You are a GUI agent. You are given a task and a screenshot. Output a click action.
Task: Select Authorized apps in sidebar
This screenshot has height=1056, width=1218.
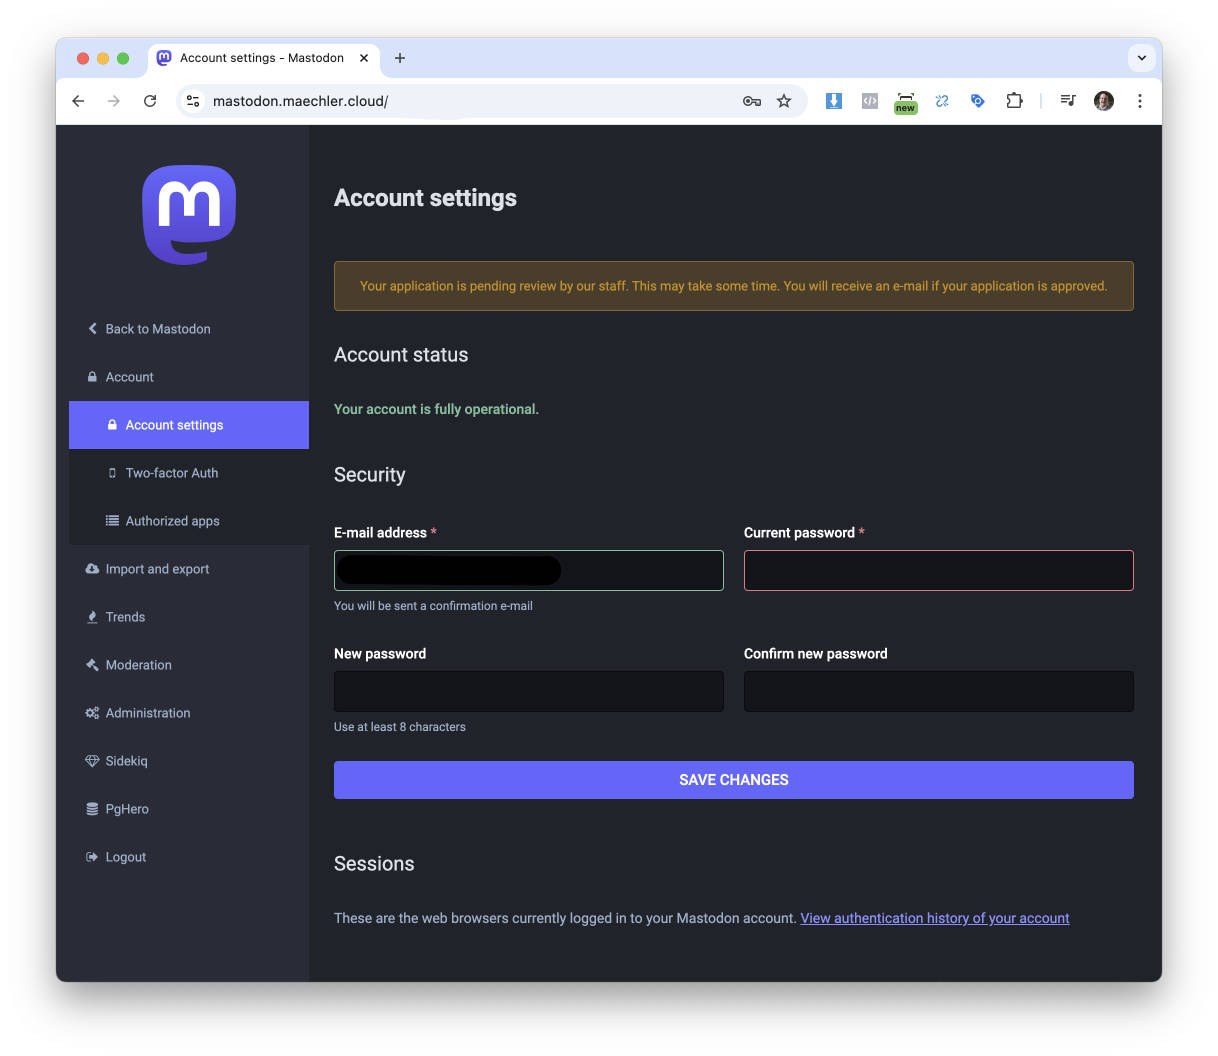(x=172, y=521)
